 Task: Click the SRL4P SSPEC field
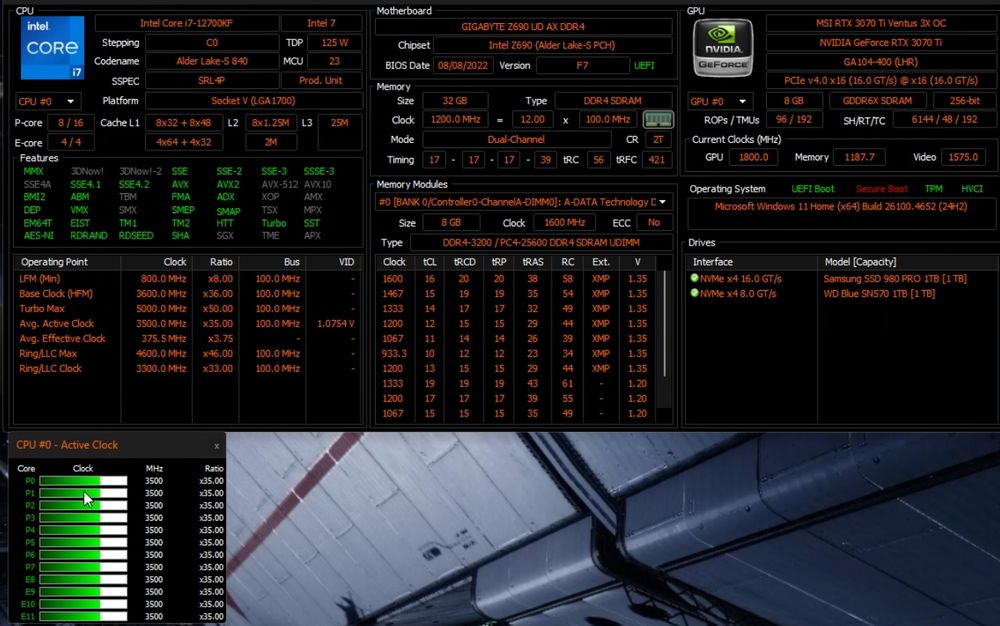click(x=212, y=81)
